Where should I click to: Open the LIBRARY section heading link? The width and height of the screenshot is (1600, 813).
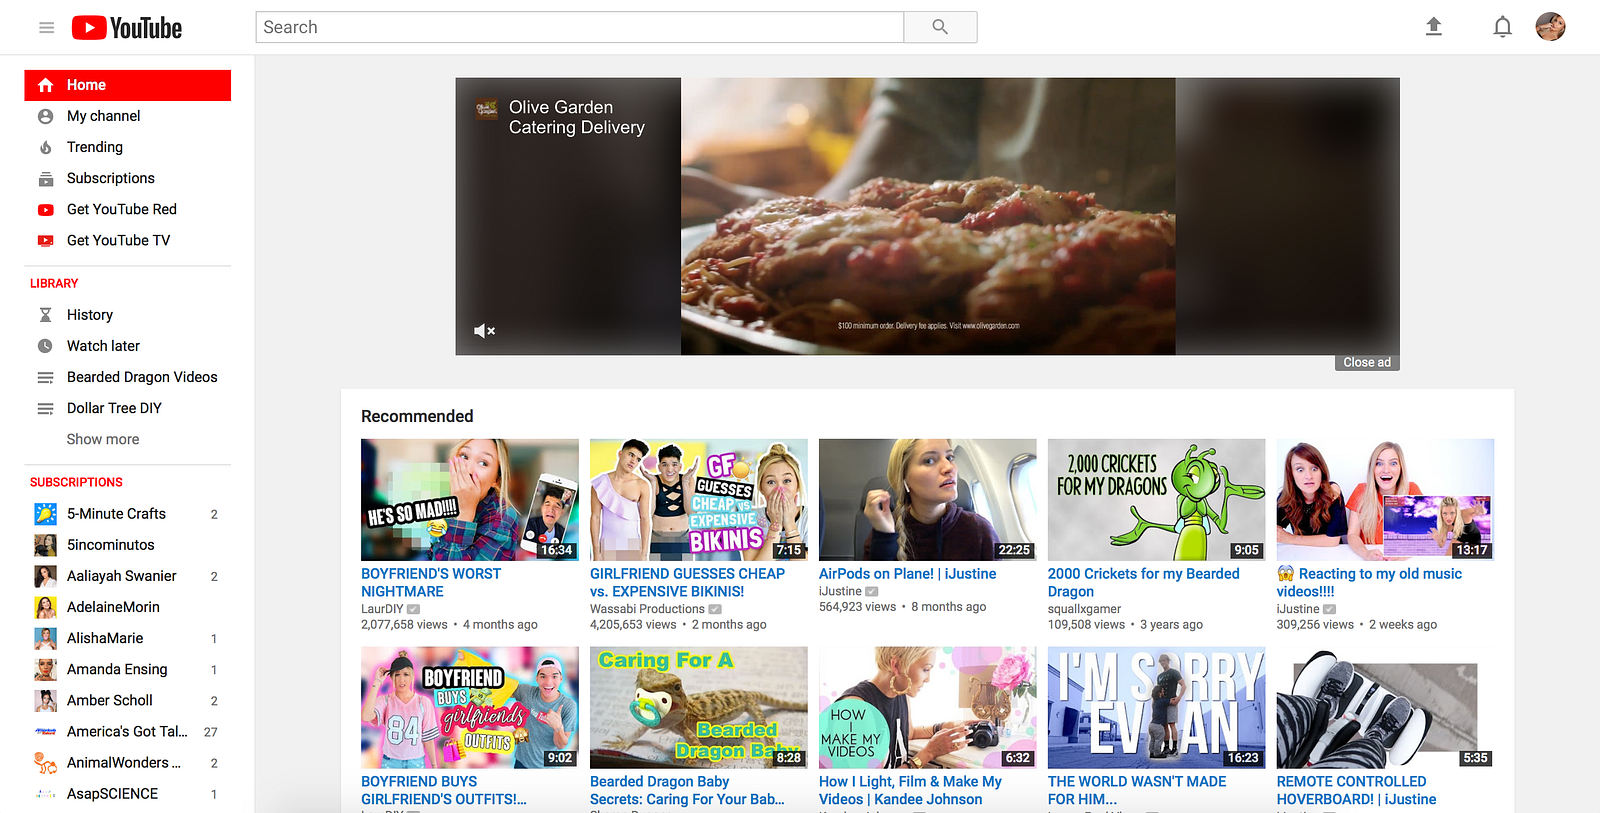54,283
